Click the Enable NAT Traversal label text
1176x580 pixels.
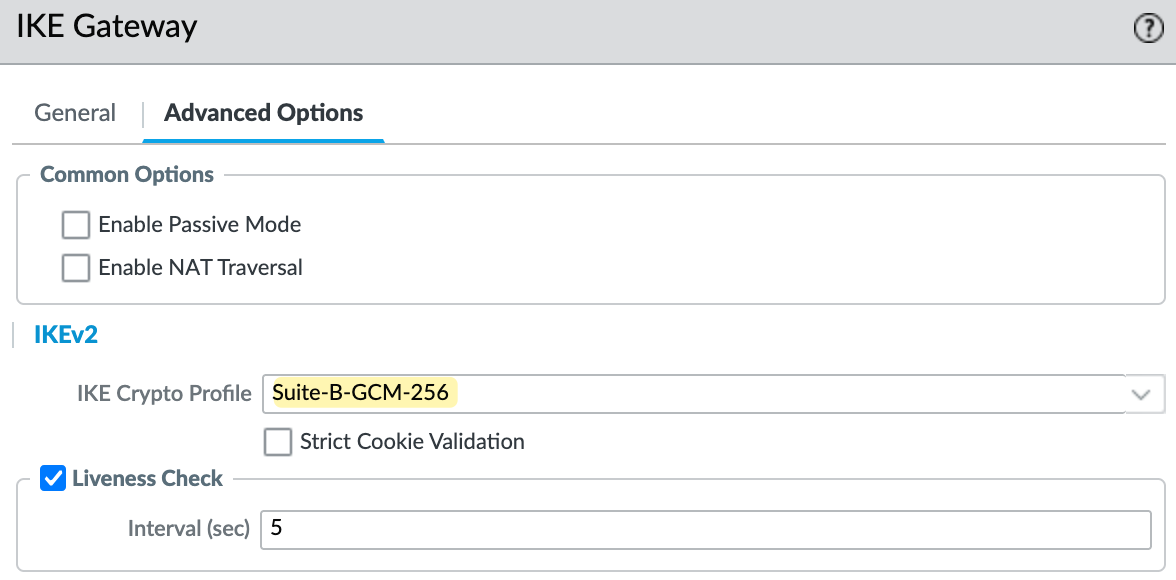point(201,268)
